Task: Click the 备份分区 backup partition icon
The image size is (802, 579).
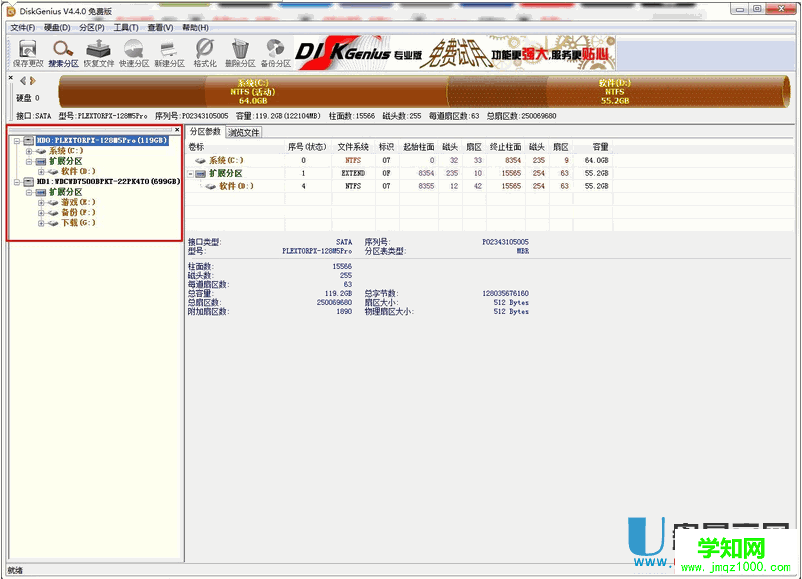Action: [x=276, y=53]
